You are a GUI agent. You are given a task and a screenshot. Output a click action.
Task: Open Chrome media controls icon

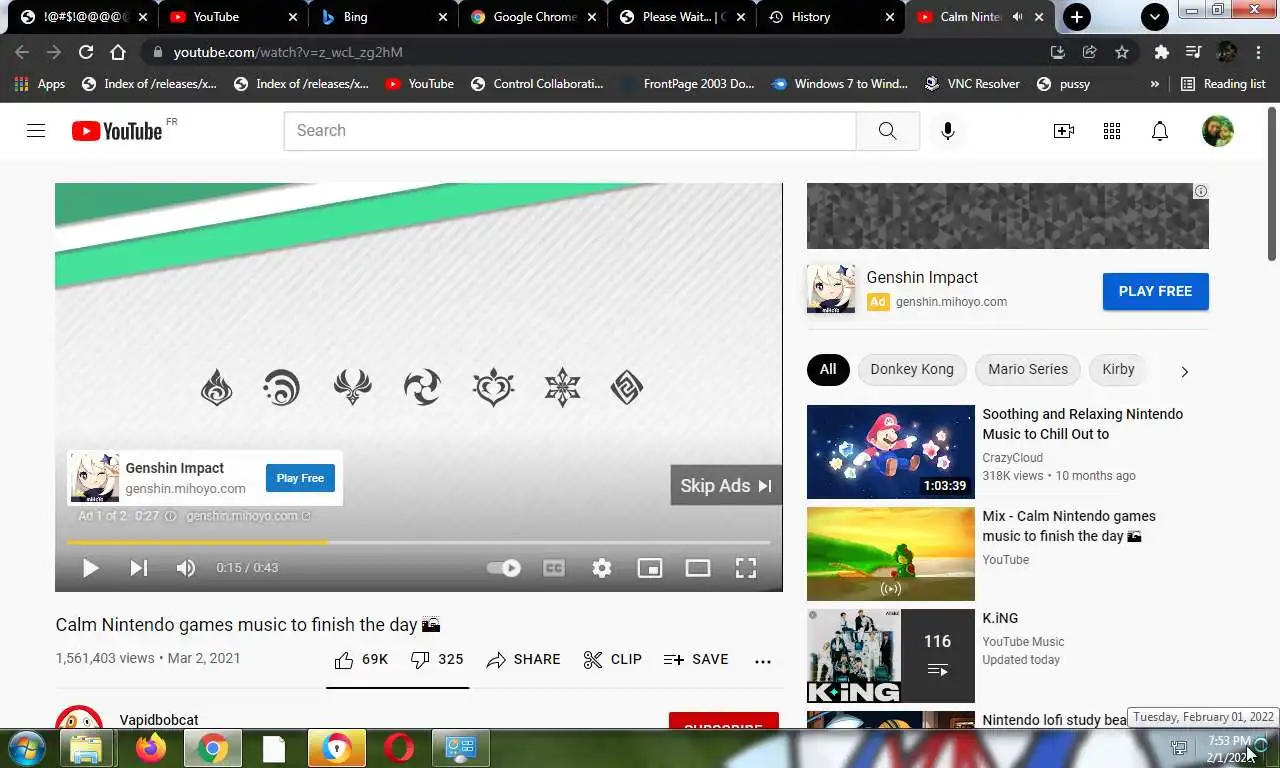point(1194,52)
